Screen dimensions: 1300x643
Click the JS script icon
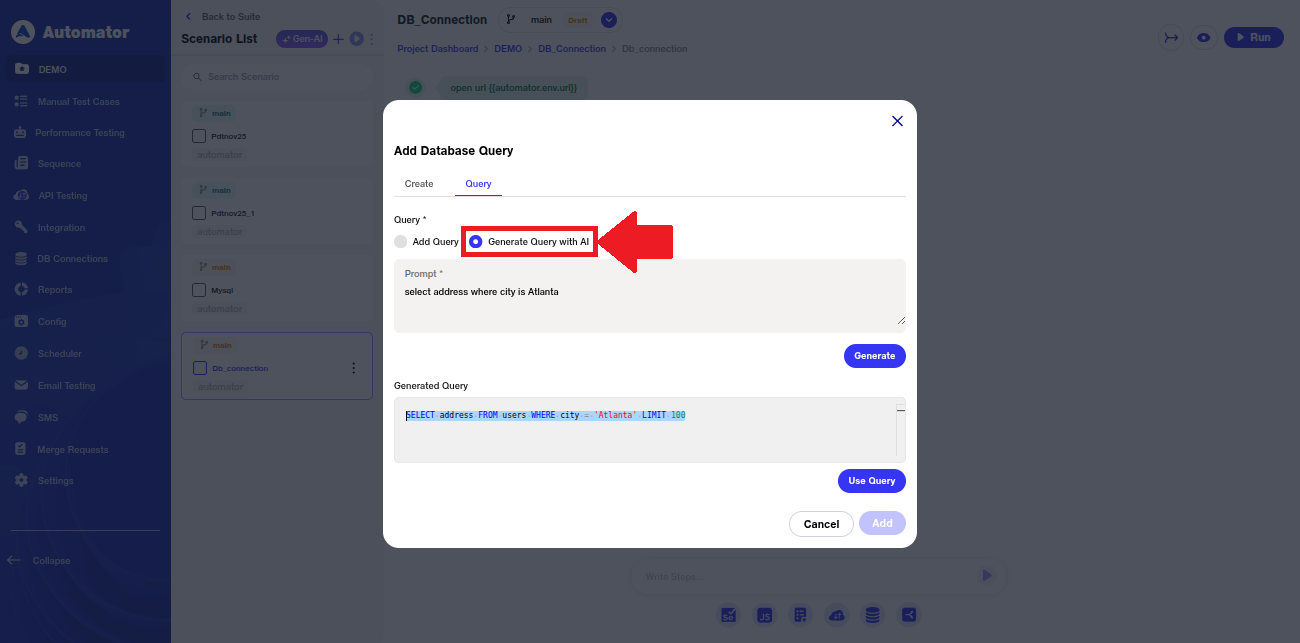(x=765, y=615)
